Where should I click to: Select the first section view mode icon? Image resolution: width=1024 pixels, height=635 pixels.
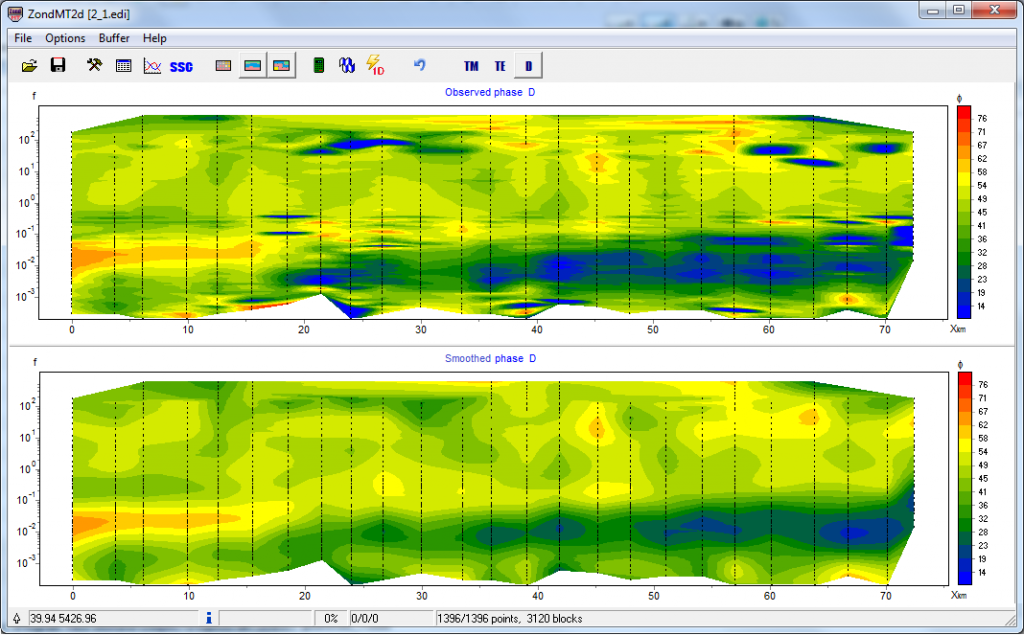tap(225, 66)
